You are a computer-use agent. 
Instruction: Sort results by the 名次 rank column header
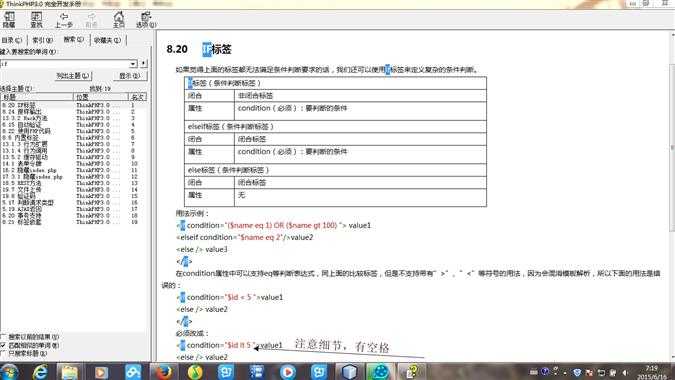click(138, 97)
